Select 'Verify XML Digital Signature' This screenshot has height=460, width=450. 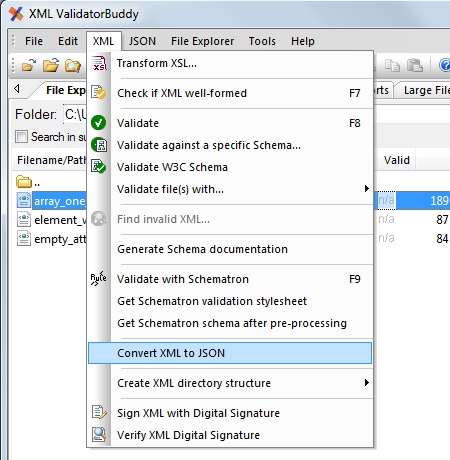(230, 435)
